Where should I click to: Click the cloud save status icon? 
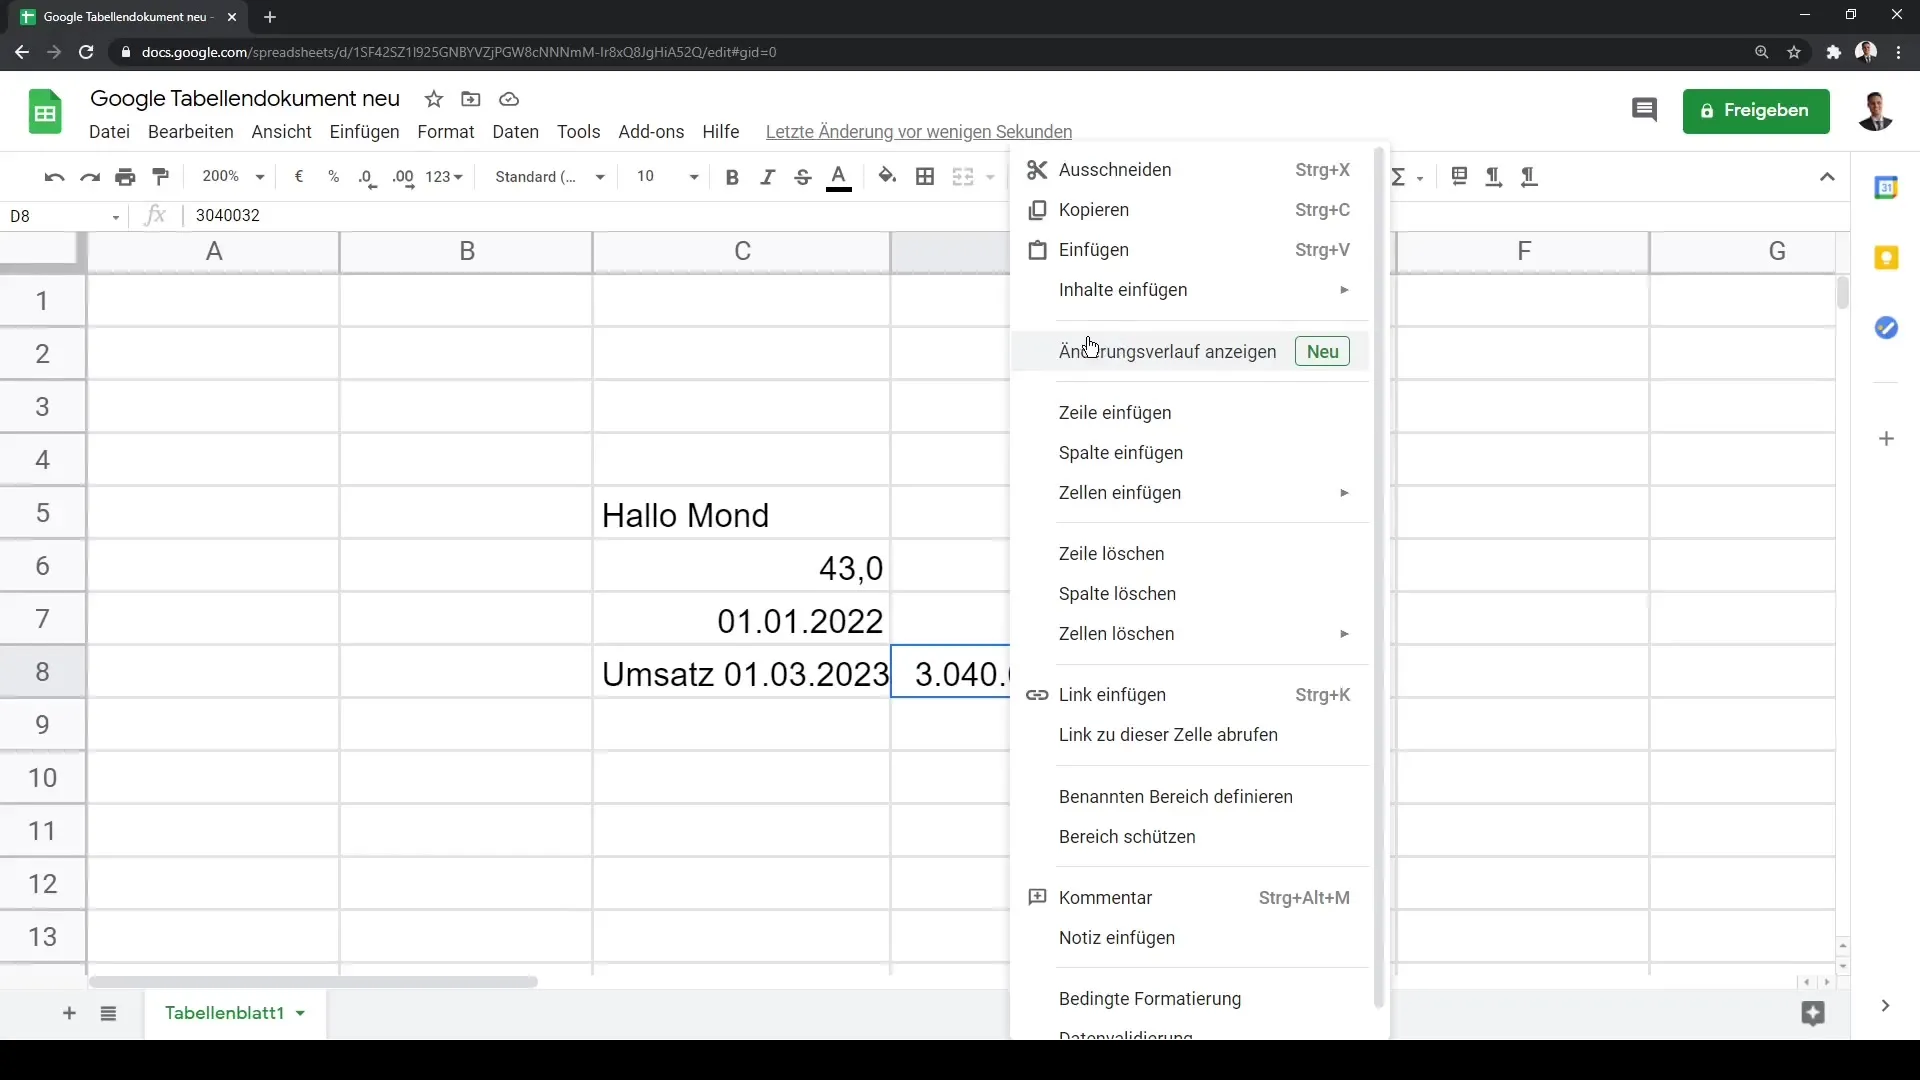[x=509, y=99]
